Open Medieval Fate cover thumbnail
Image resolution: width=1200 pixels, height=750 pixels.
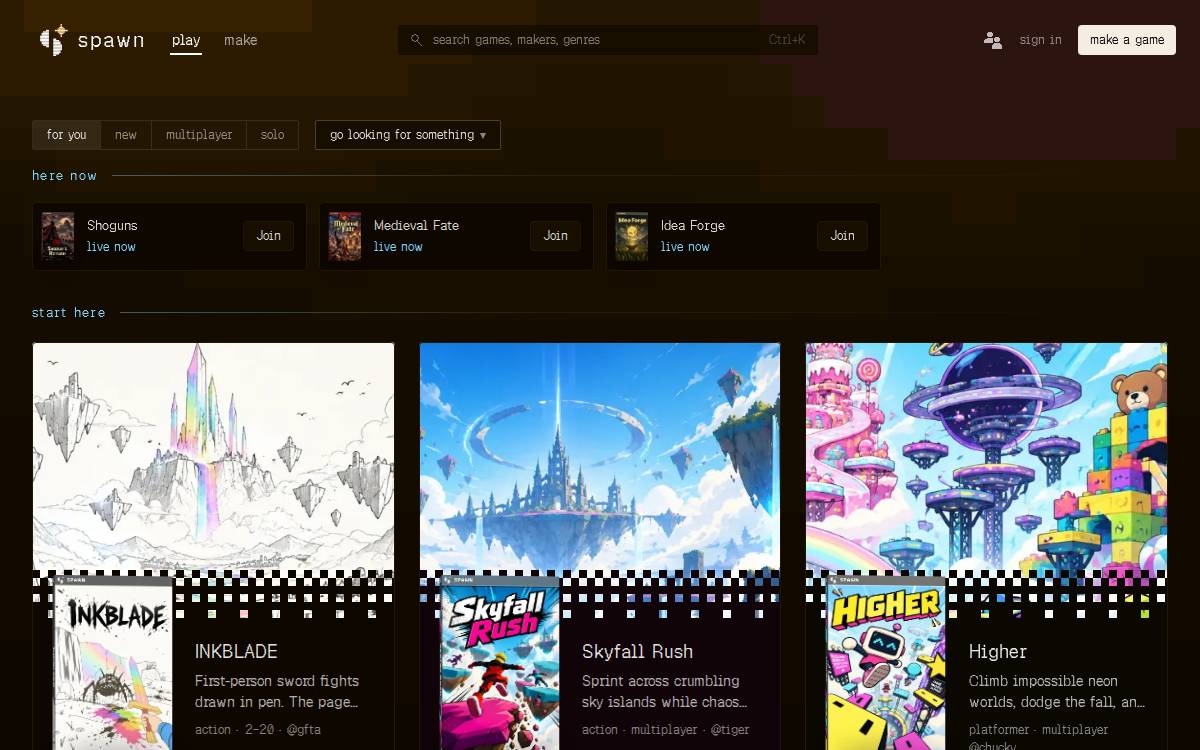(x=345, y=236)
